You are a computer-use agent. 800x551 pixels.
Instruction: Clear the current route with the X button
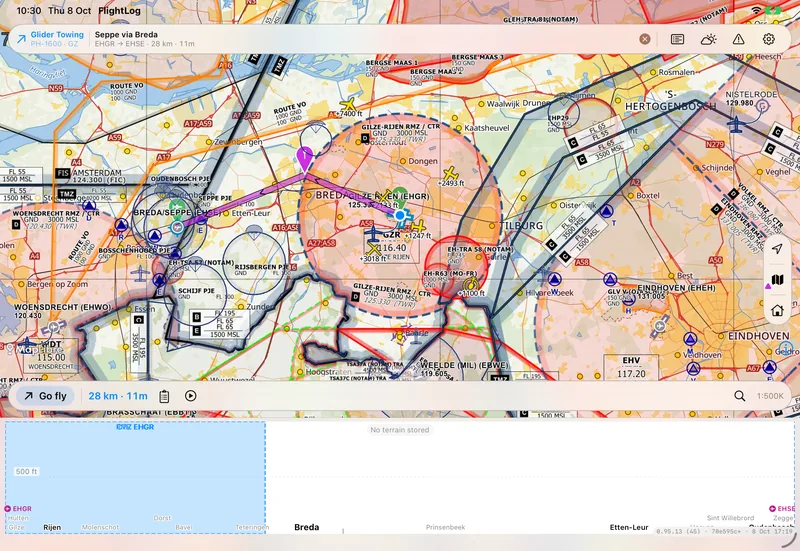pyautogui.click(x=645, y=39)
